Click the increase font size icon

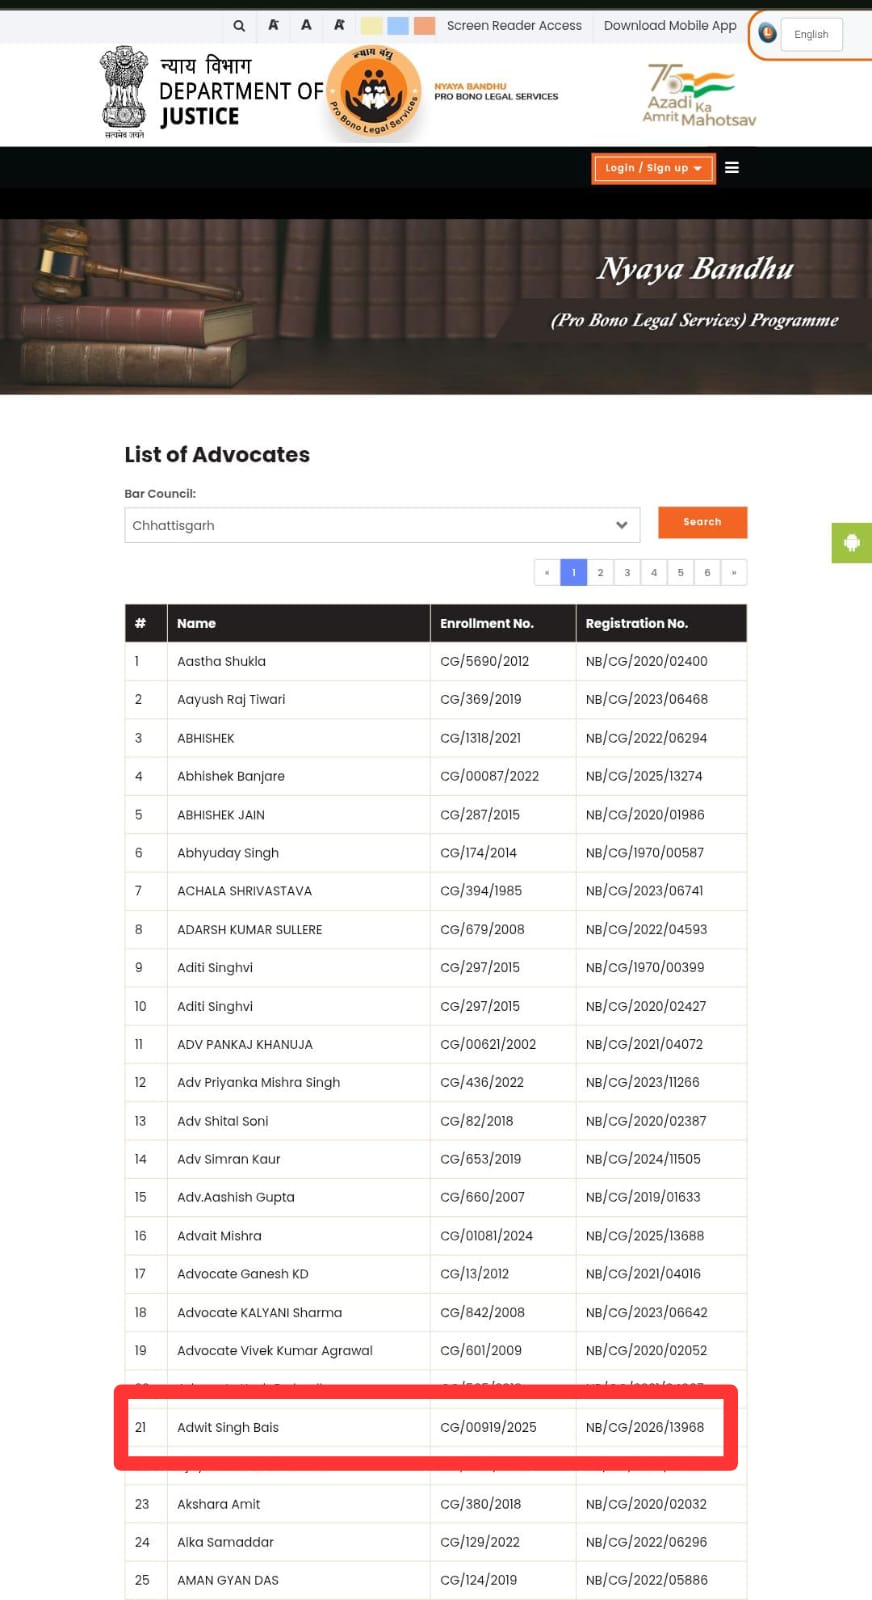pyautogui.click(x=339, y=26)
